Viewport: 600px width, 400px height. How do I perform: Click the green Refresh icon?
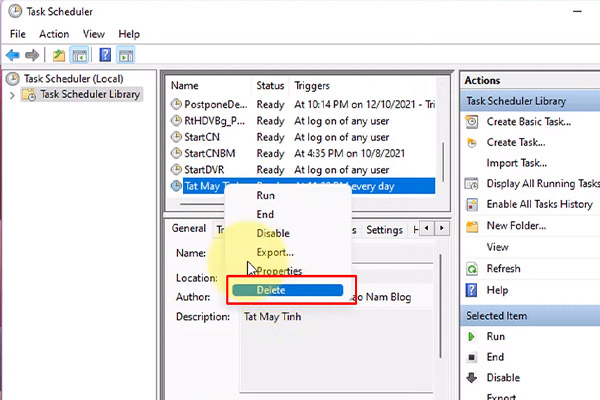(472, 269)
